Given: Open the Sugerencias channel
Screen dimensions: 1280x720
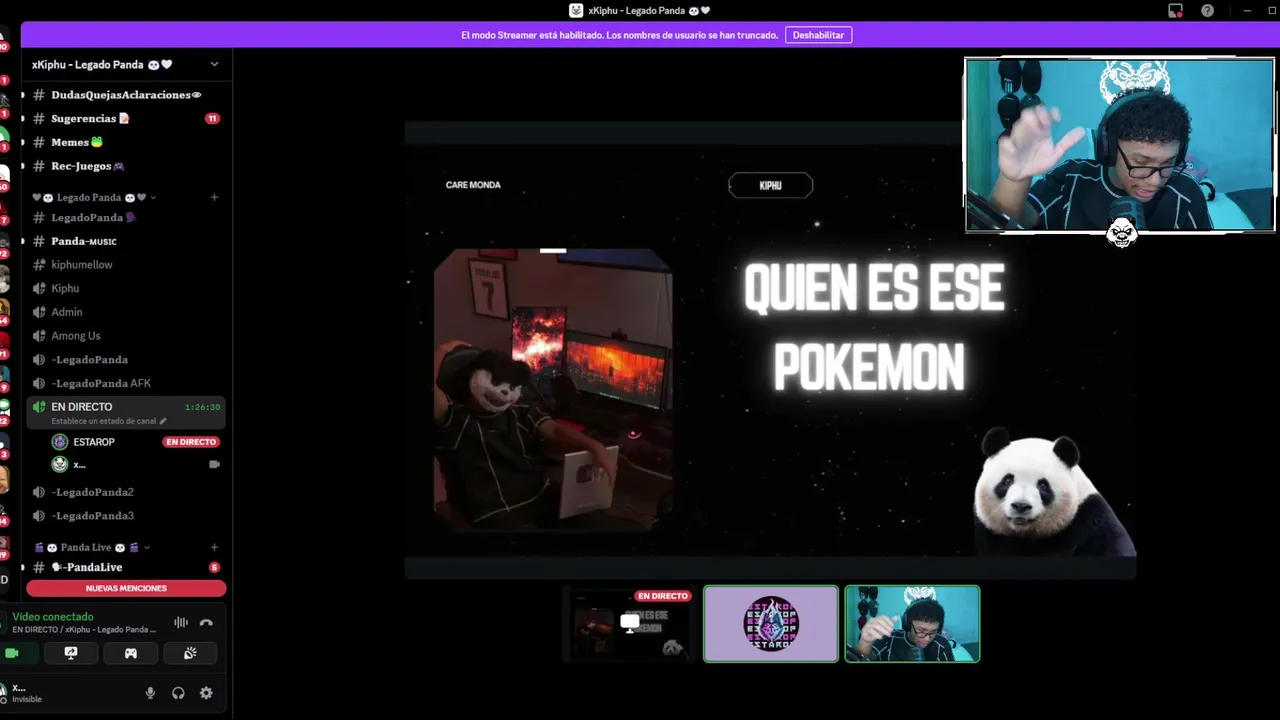Looking at the screenshot, I should pos(126,118).
